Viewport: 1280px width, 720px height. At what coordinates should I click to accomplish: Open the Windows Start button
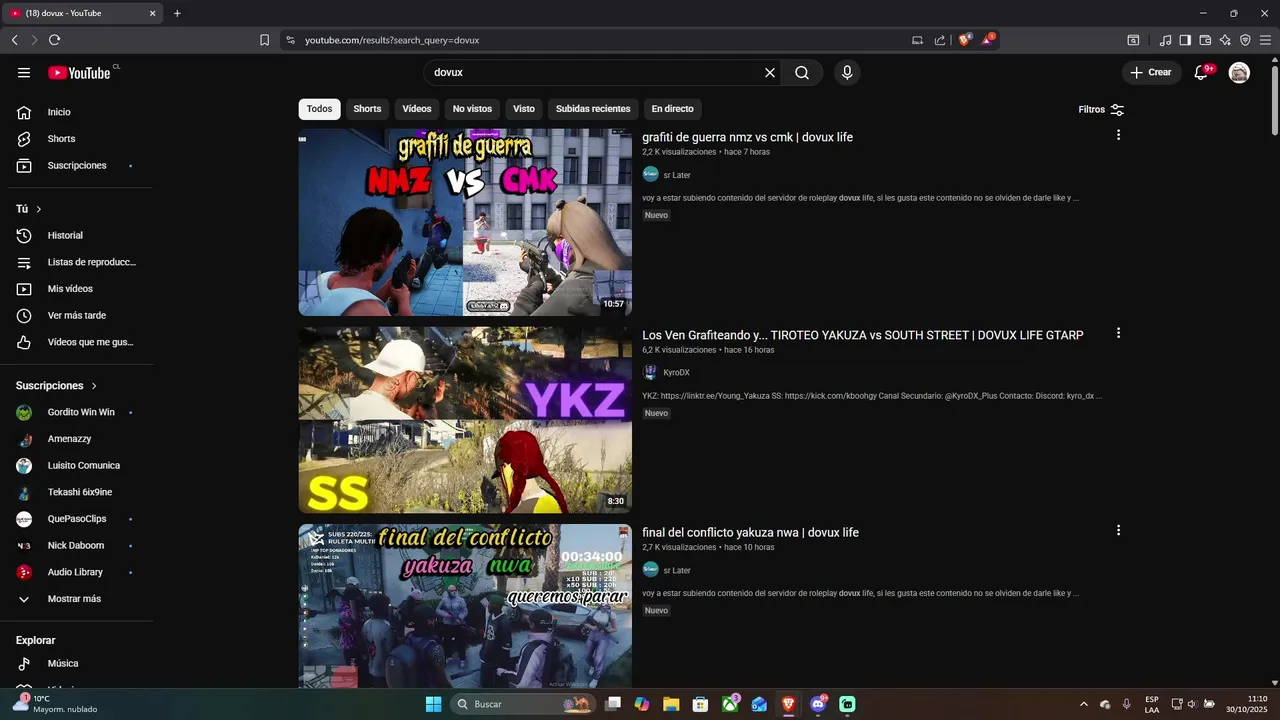pyautogui.click(x=433, y=704)
